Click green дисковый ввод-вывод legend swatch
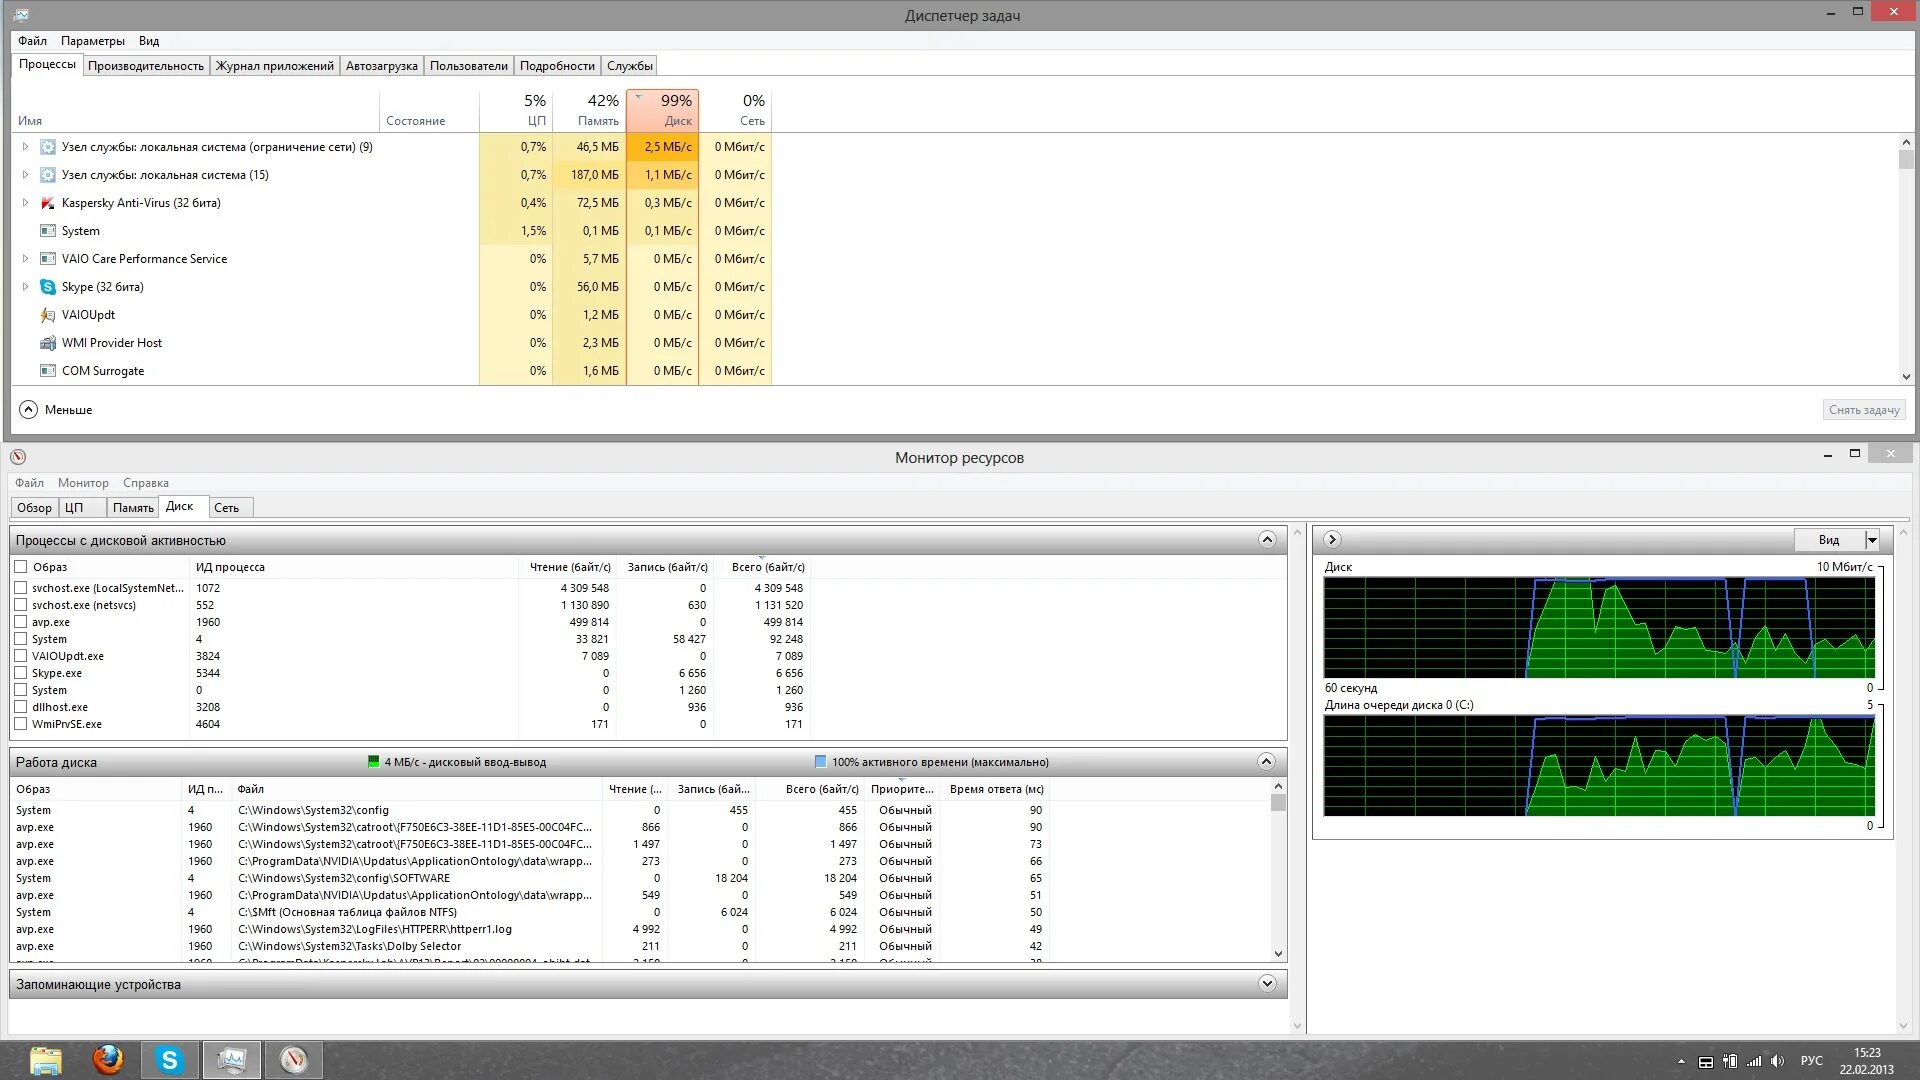The height and width of the screenshot is (1080, 1920). click(374, 762)
